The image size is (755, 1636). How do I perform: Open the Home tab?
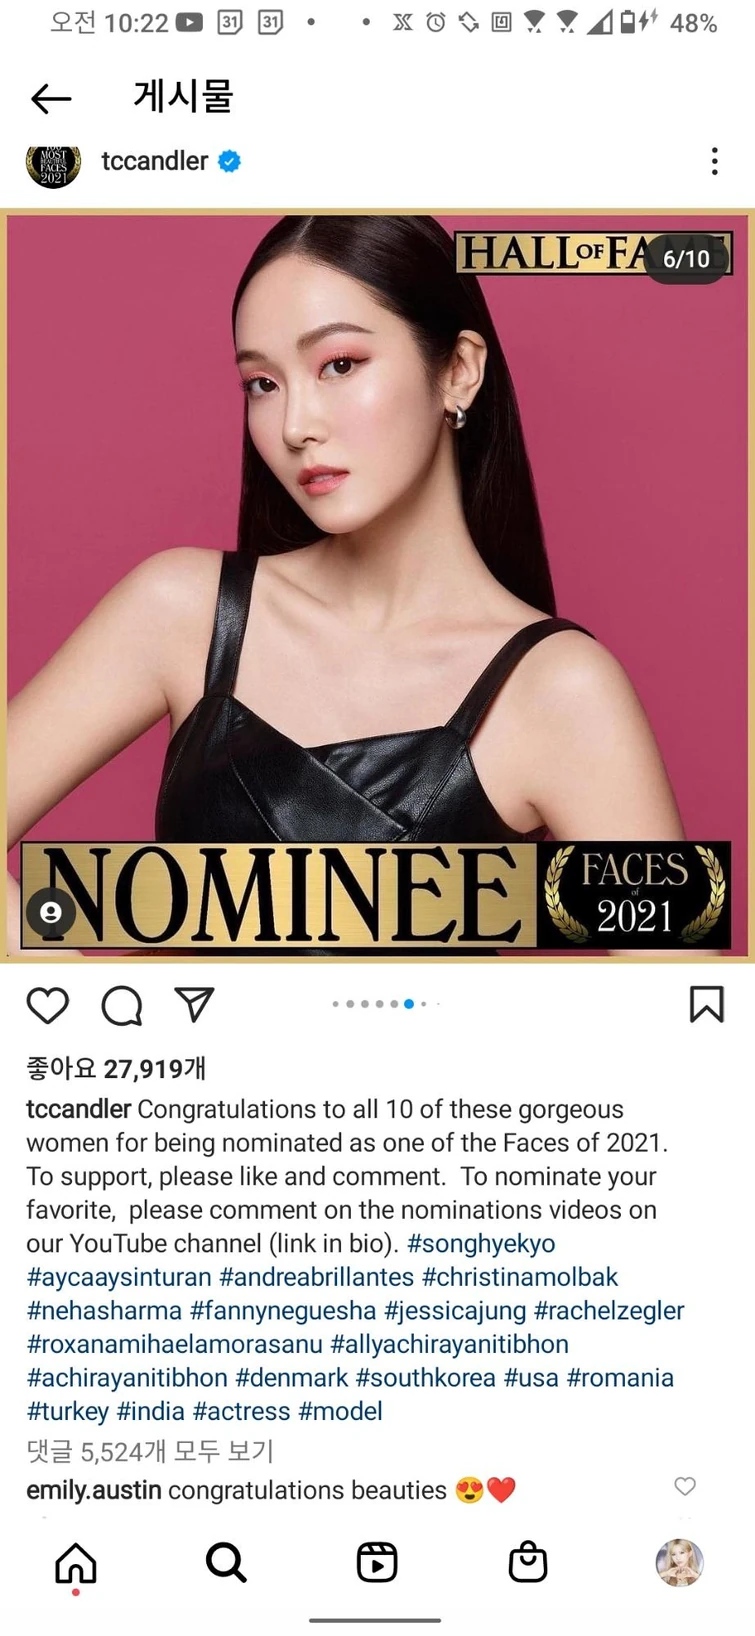pos(76,1562)
